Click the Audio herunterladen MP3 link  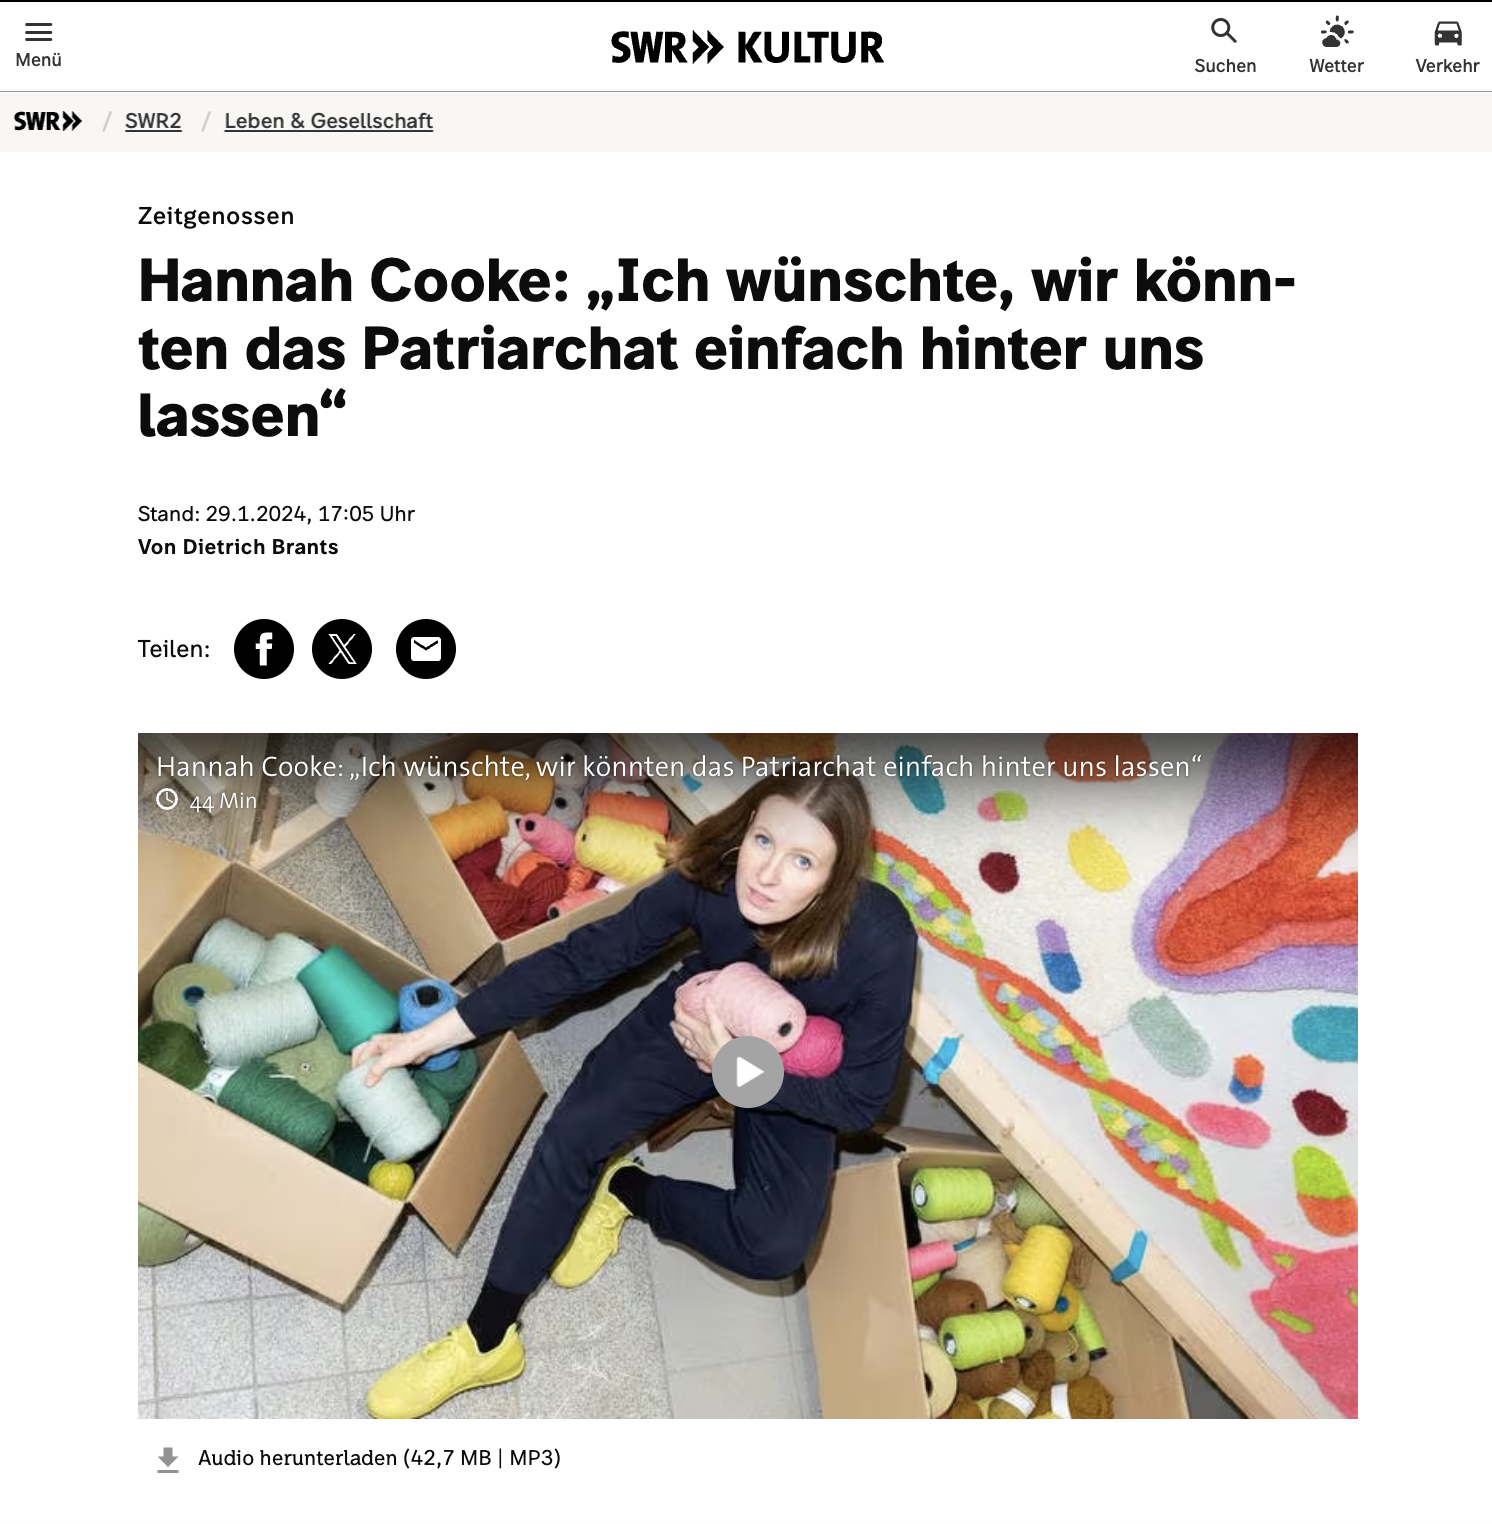click(379, 1458)
